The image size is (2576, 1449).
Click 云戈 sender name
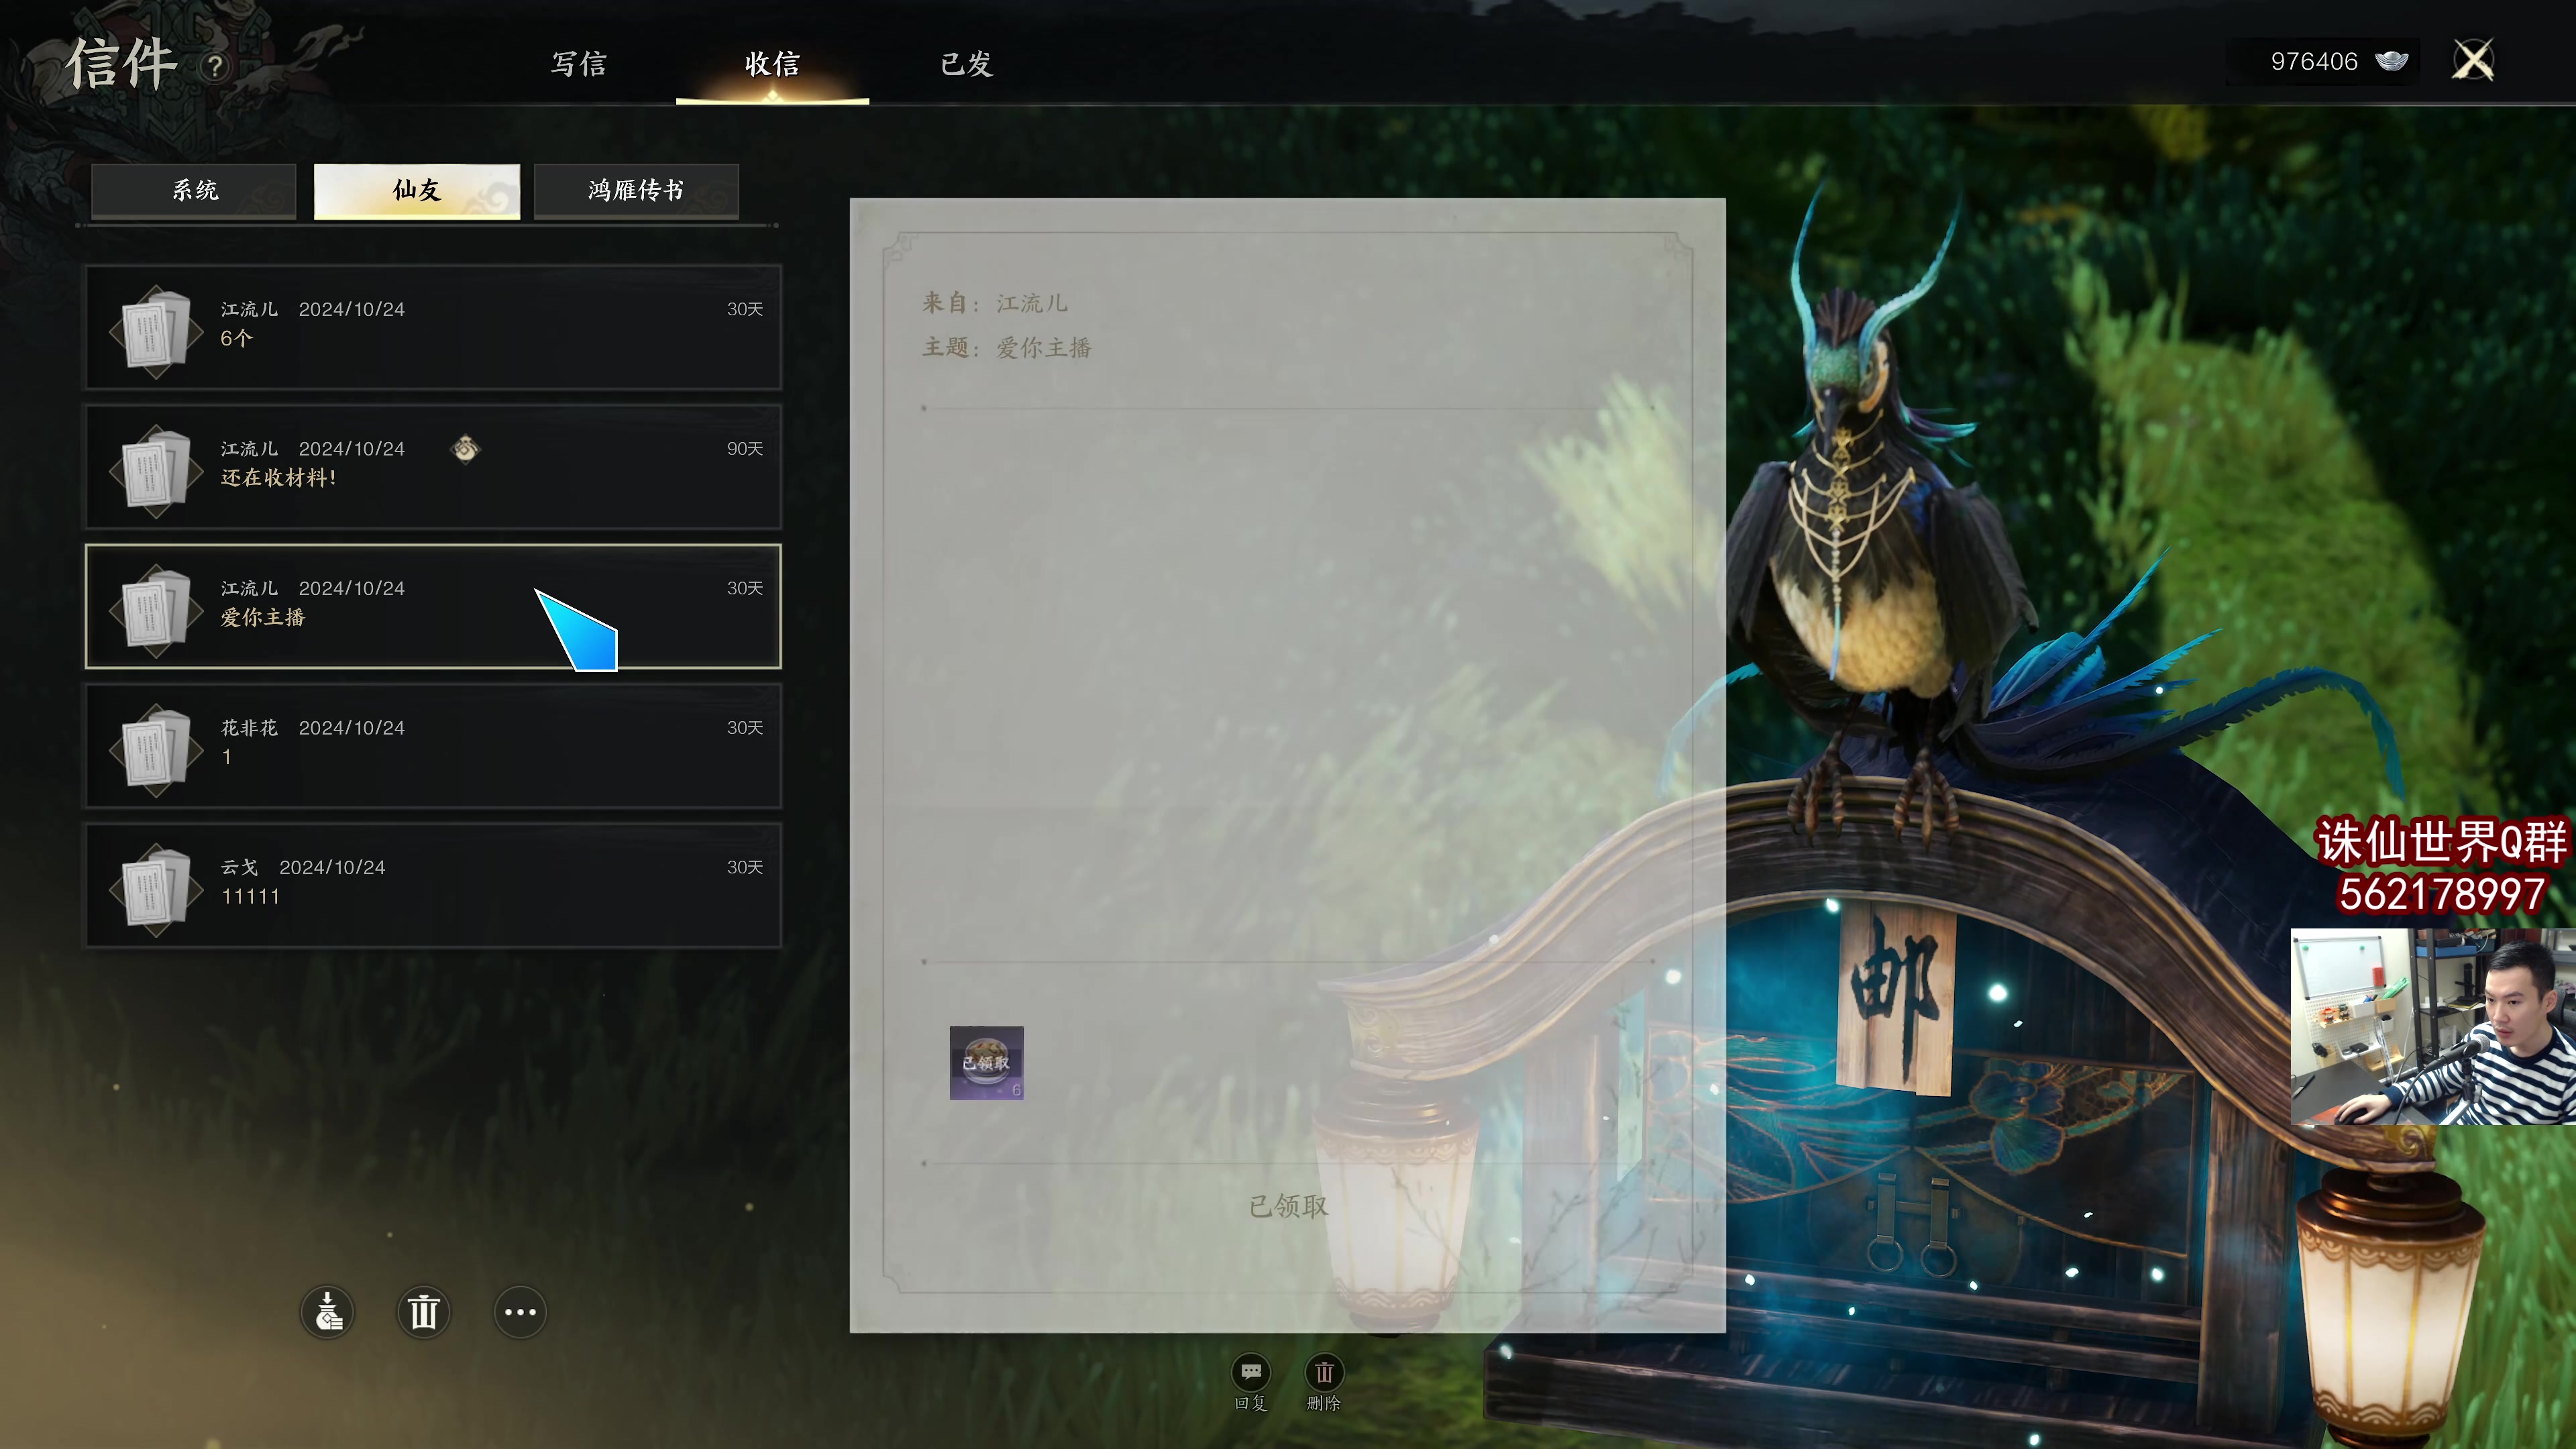pos(239,867)
